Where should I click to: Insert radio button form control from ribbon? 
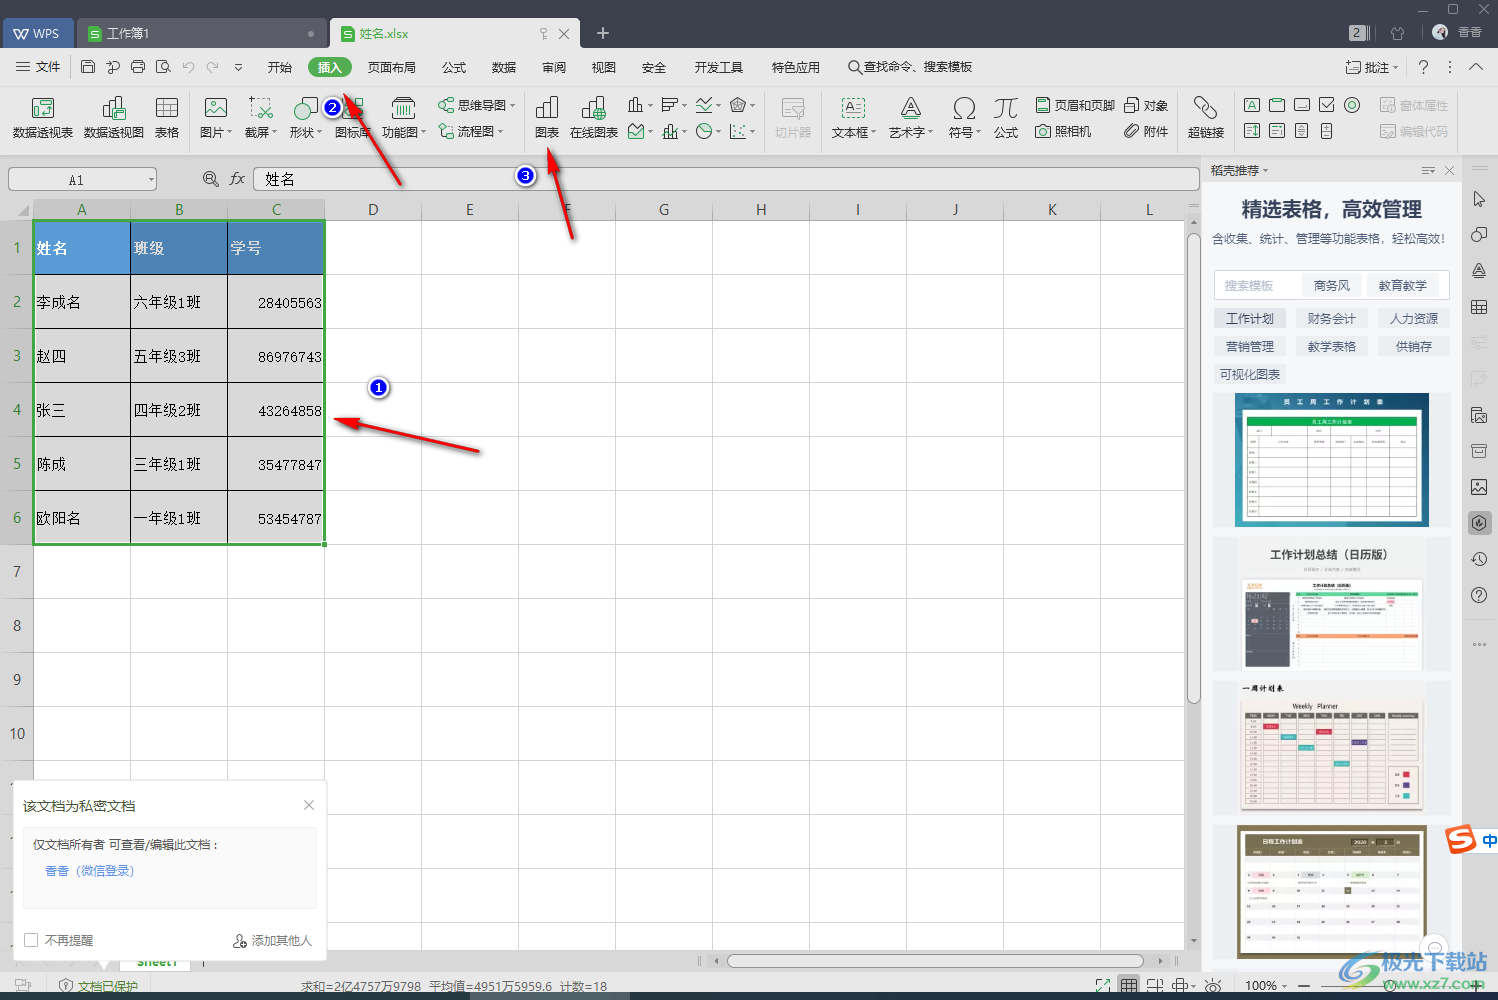(x=1352, y=105)
